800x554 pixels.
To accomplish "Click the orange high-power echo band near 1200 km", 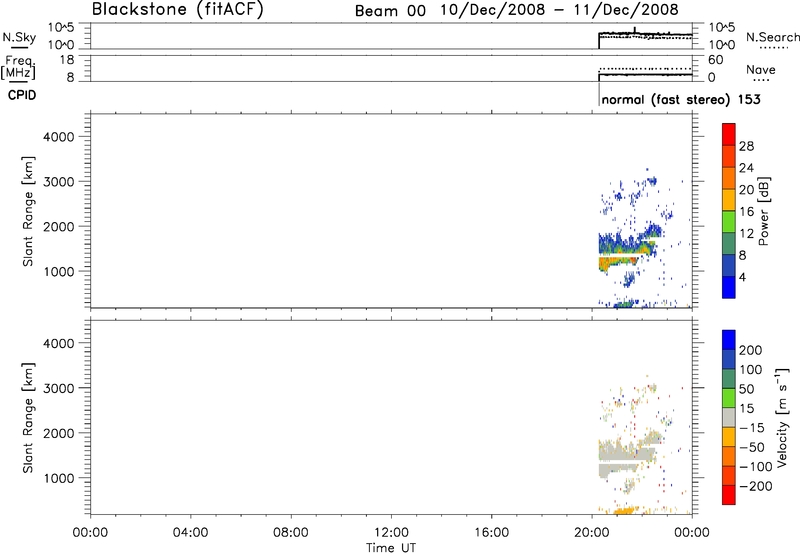I will 616,263.
